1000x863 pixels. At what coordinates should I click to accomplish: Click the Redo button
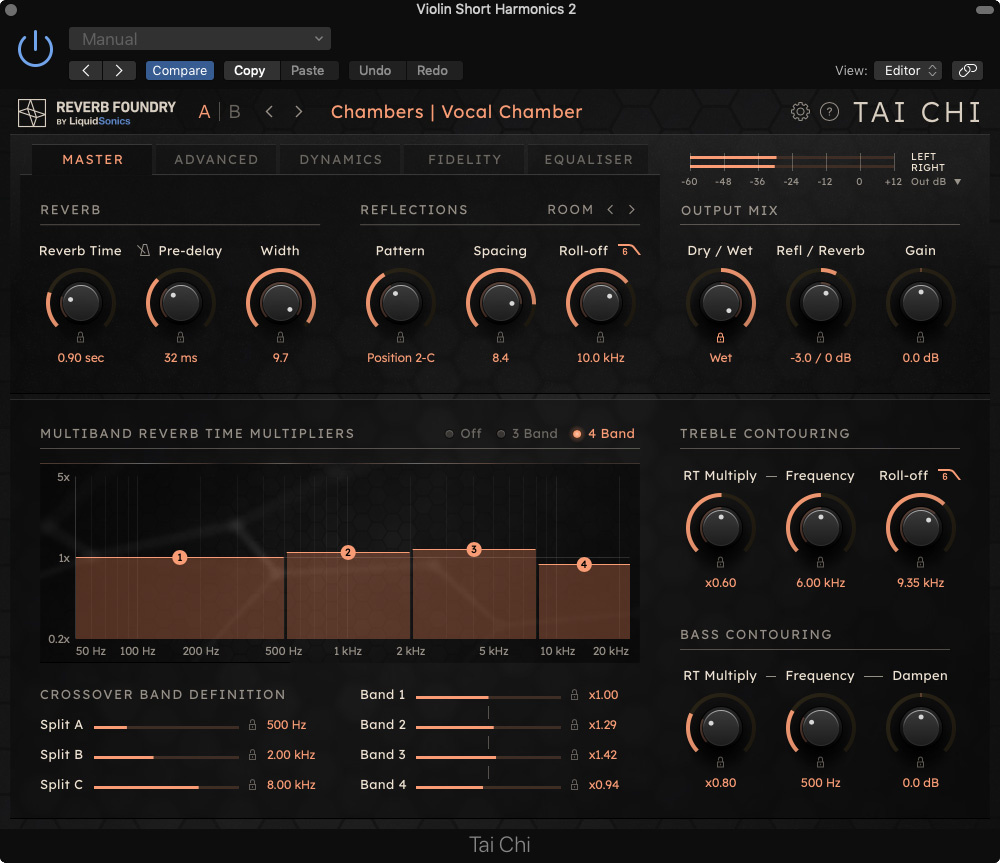click(432, 70)
